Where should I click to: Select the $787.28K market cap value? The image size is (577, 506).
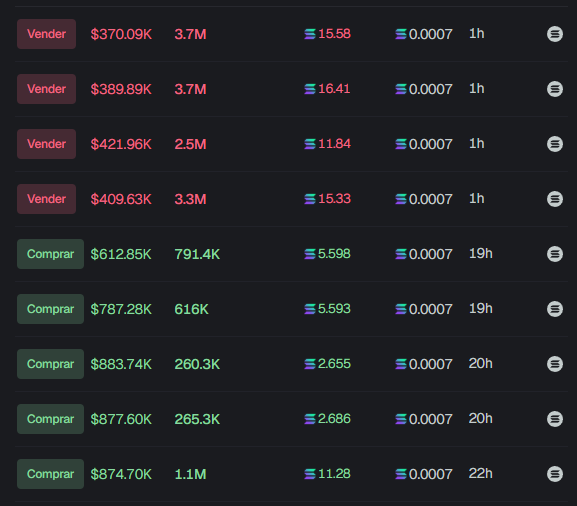point(121,309)
